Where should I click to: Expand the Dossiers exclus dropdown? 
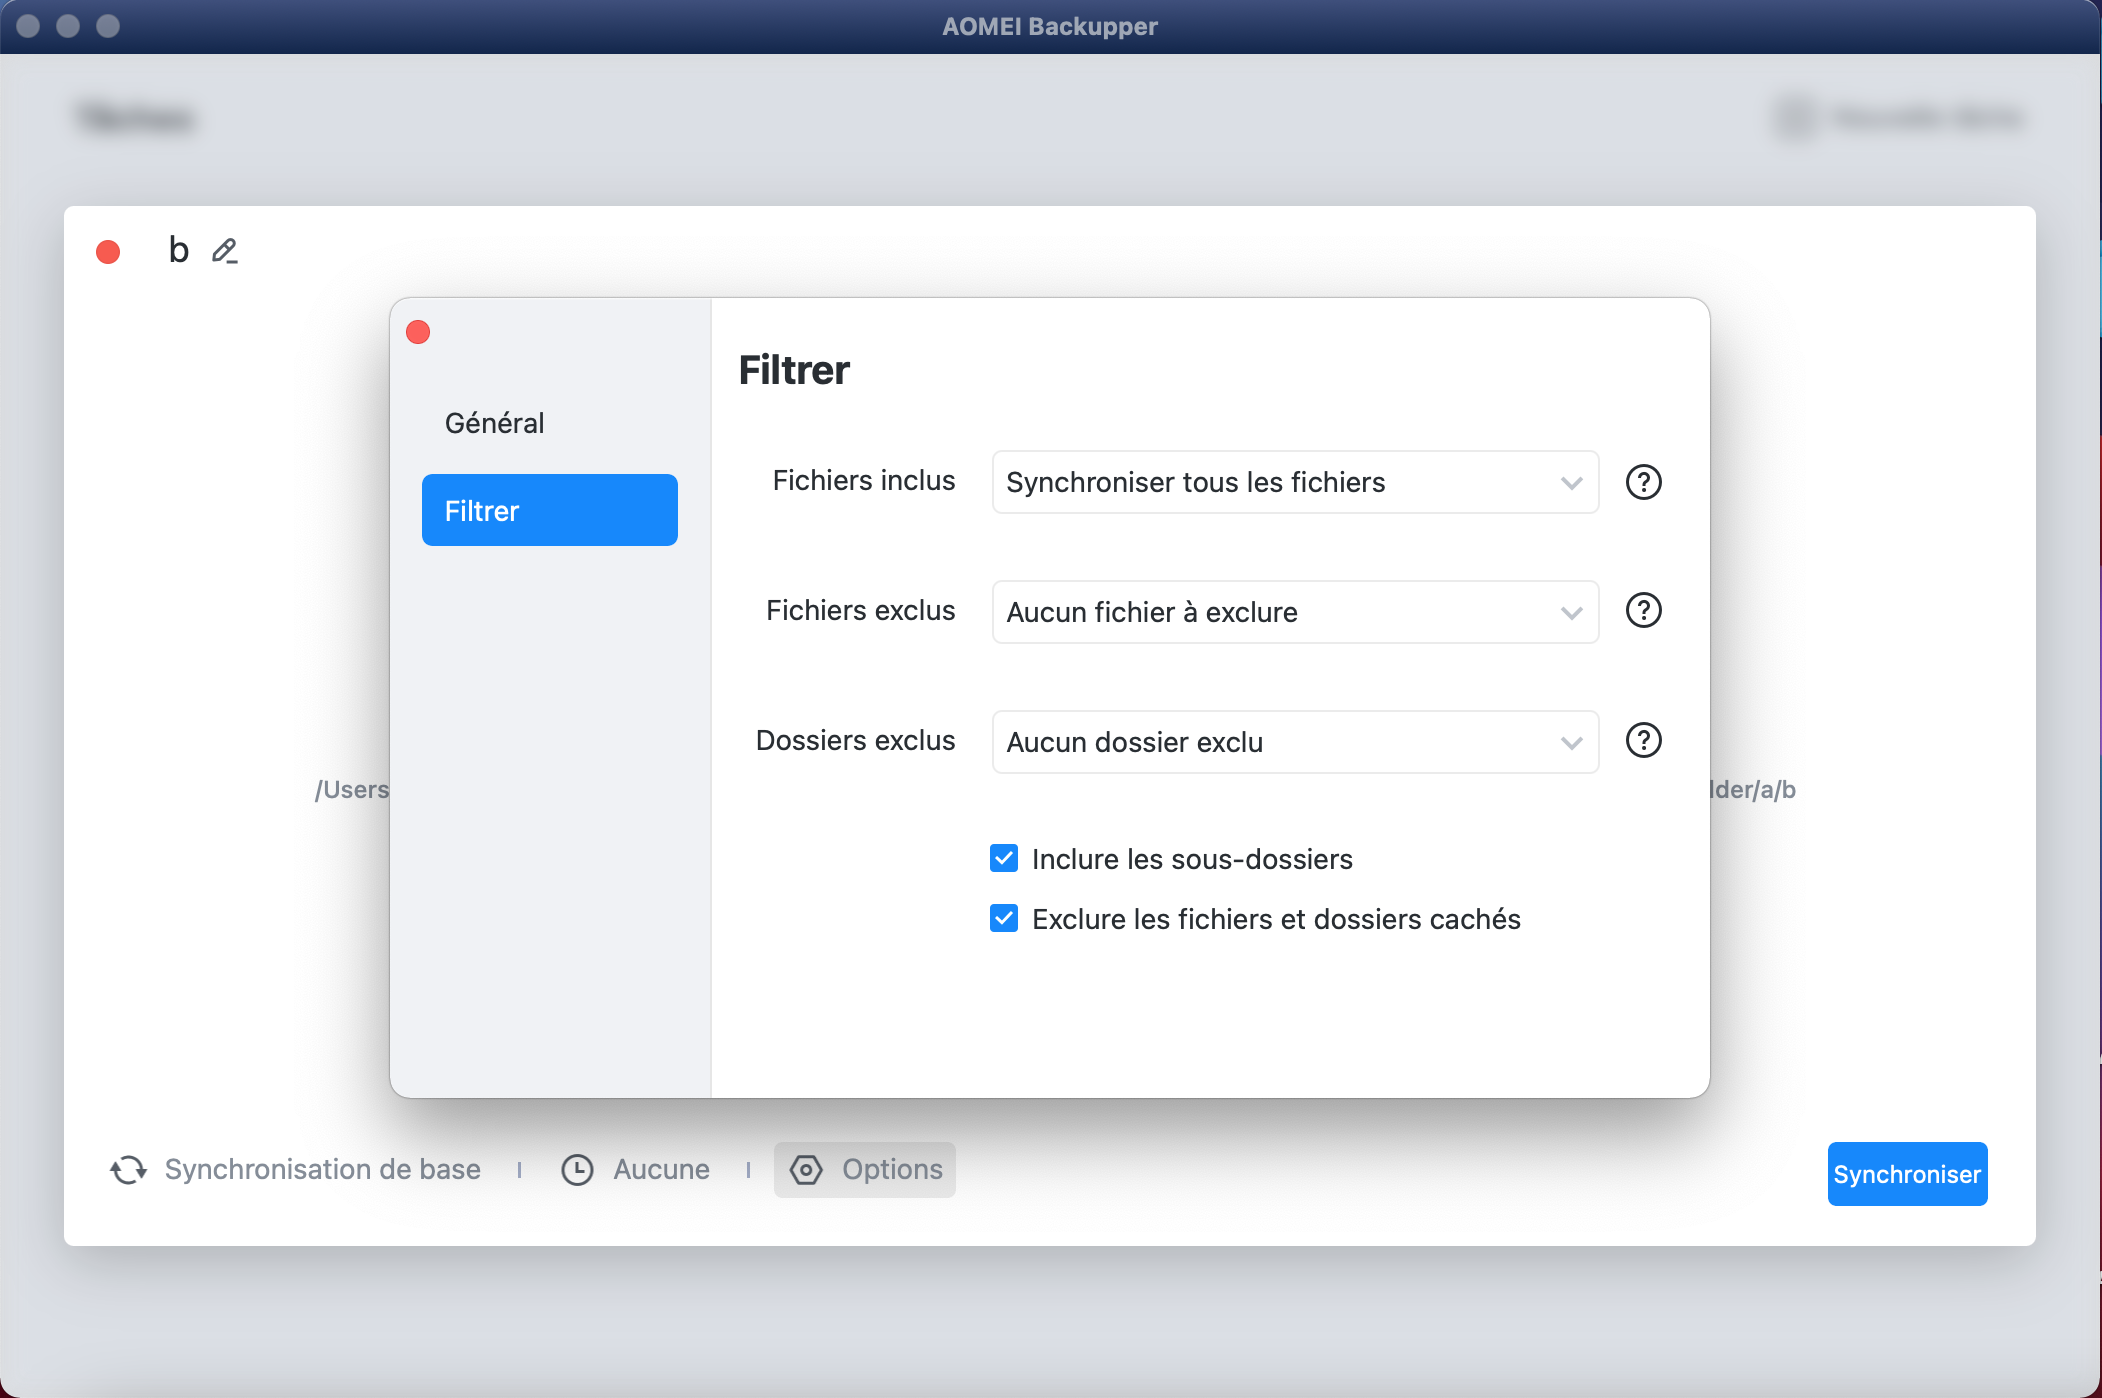(x=1295, y=742)
